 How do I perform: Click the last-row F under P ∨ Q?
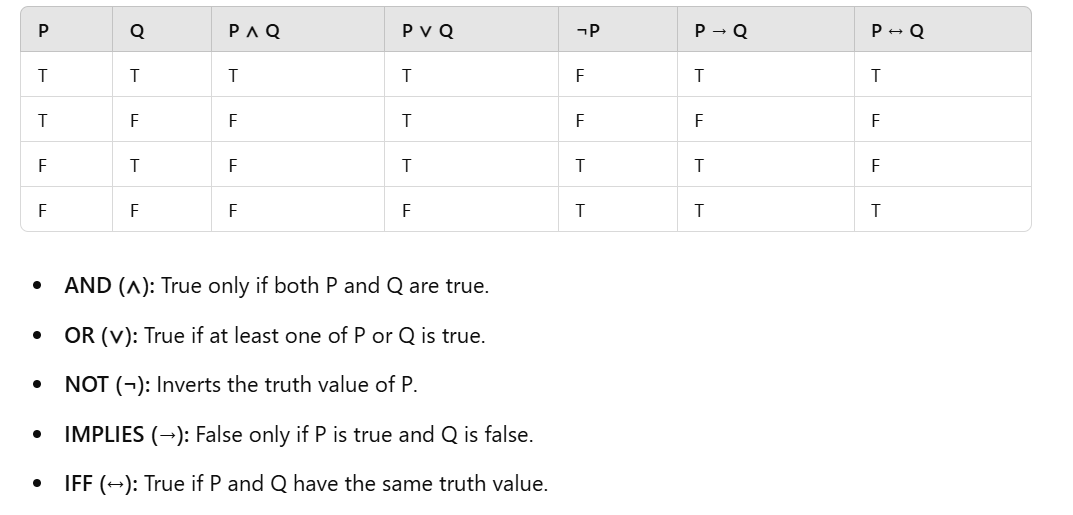point(406,211)
